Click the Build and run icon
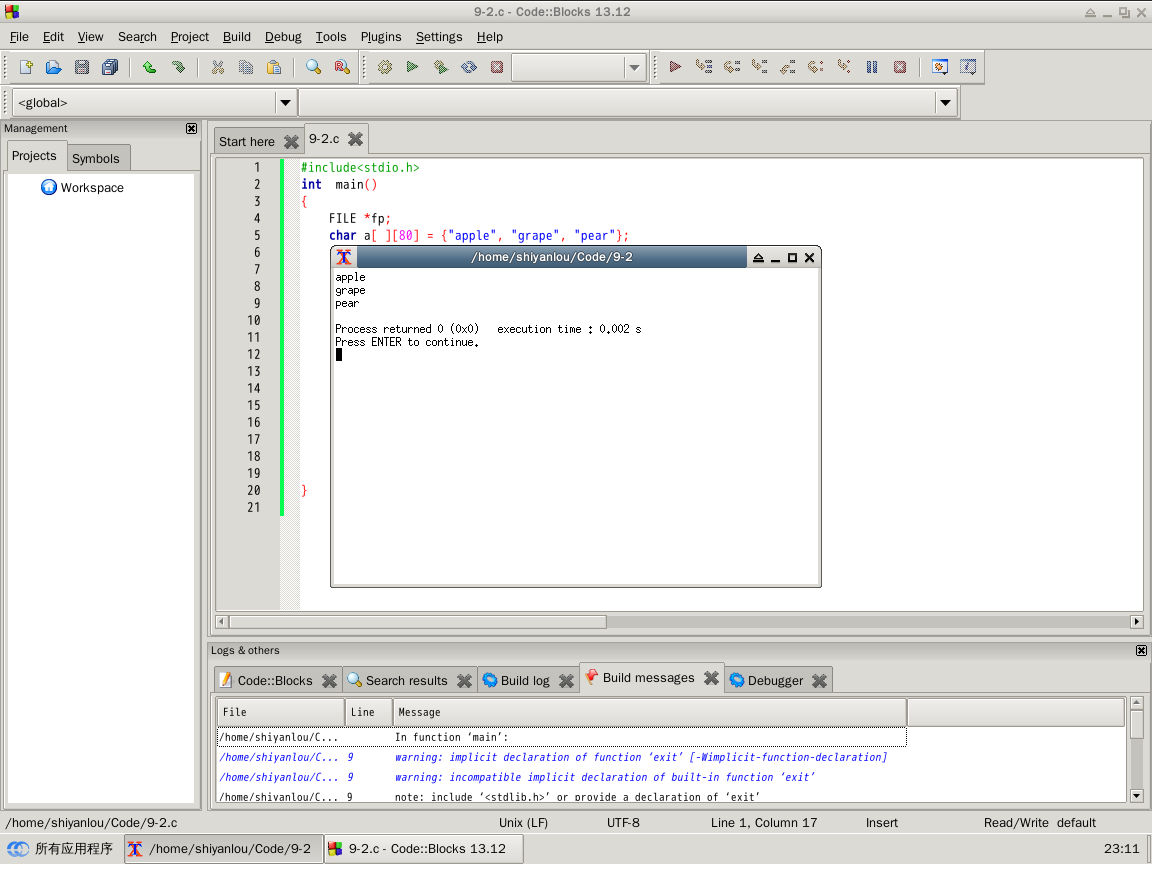Viewport: 1152px width, 896px height. (441, 67)
